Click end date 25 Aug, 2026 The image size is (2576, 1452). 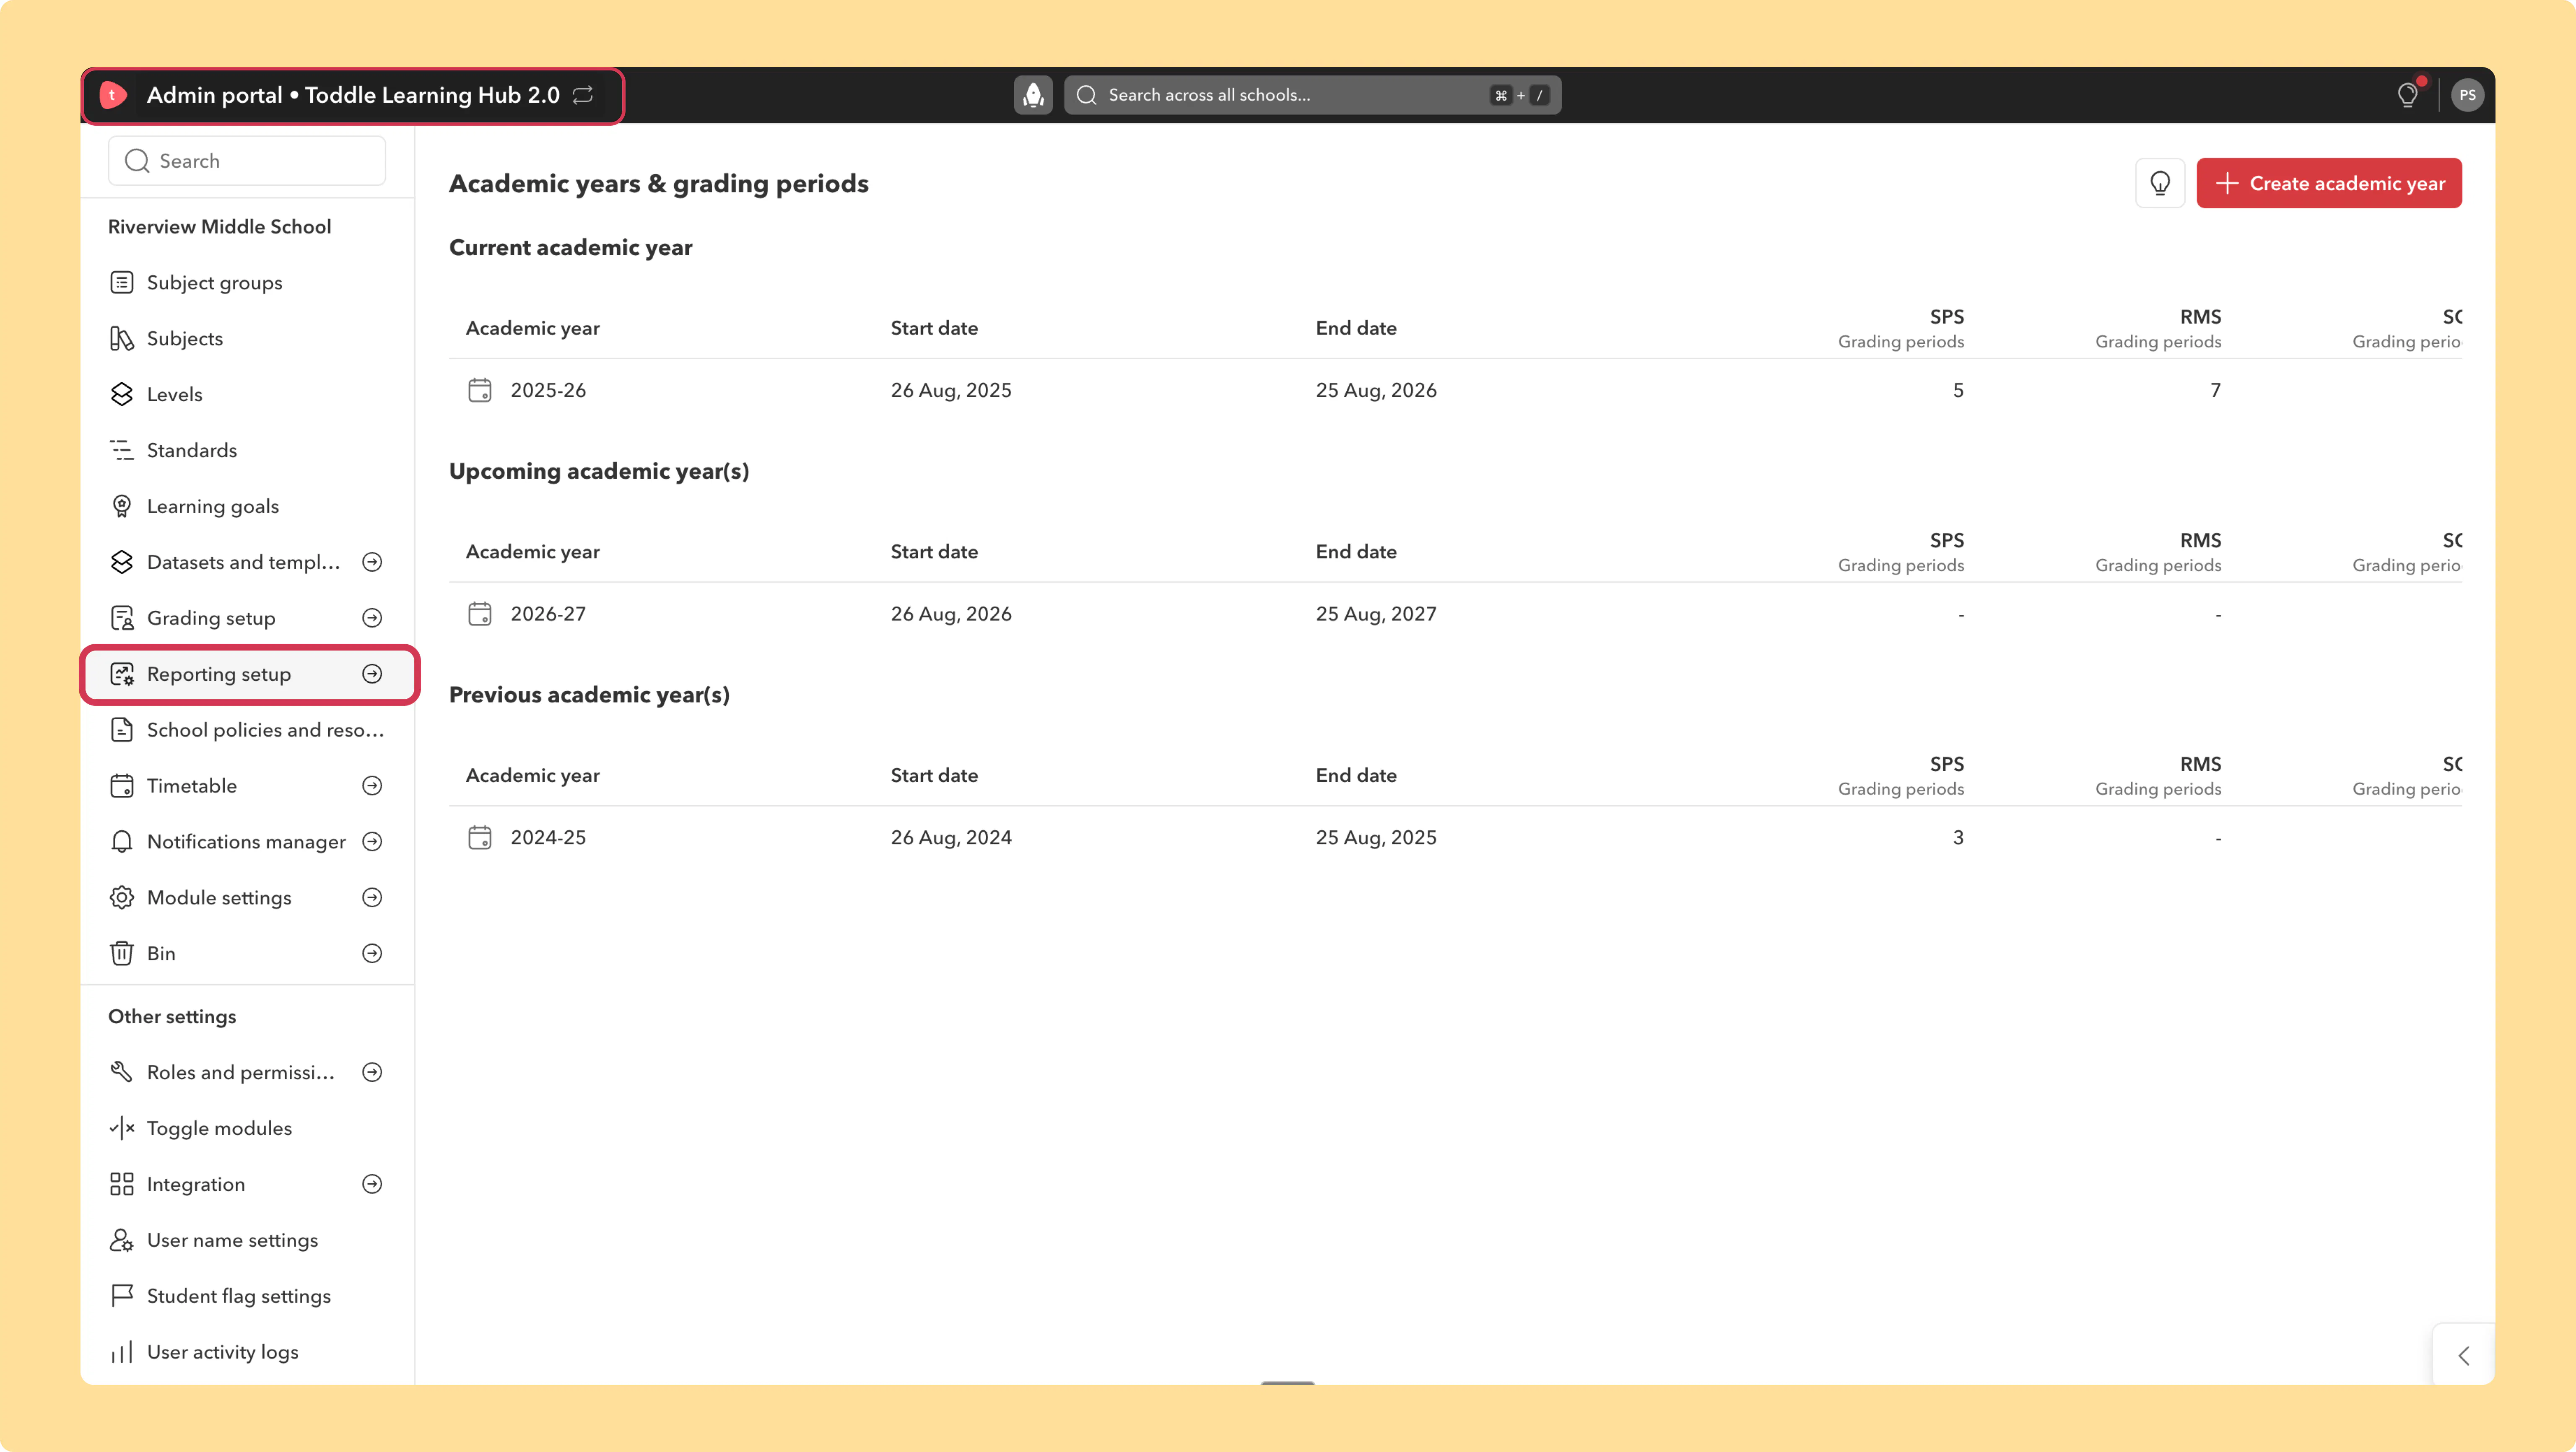[1376, 390]
